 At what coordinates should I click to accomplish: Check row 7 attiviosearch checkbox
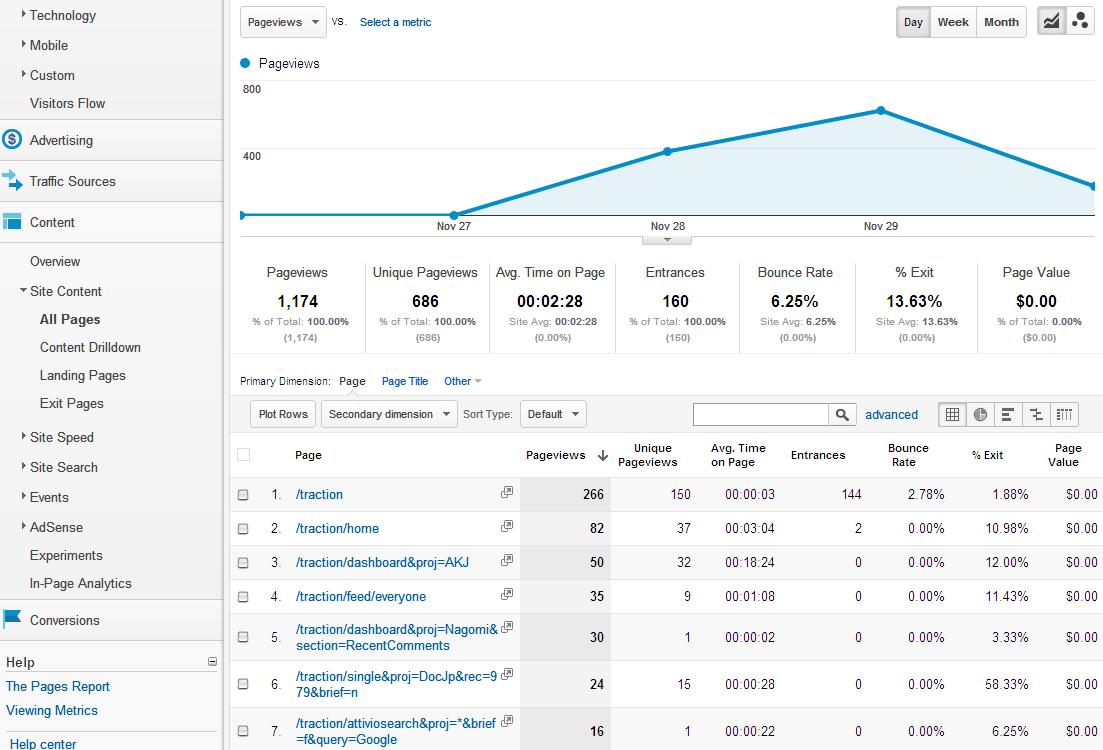[243, 731]
